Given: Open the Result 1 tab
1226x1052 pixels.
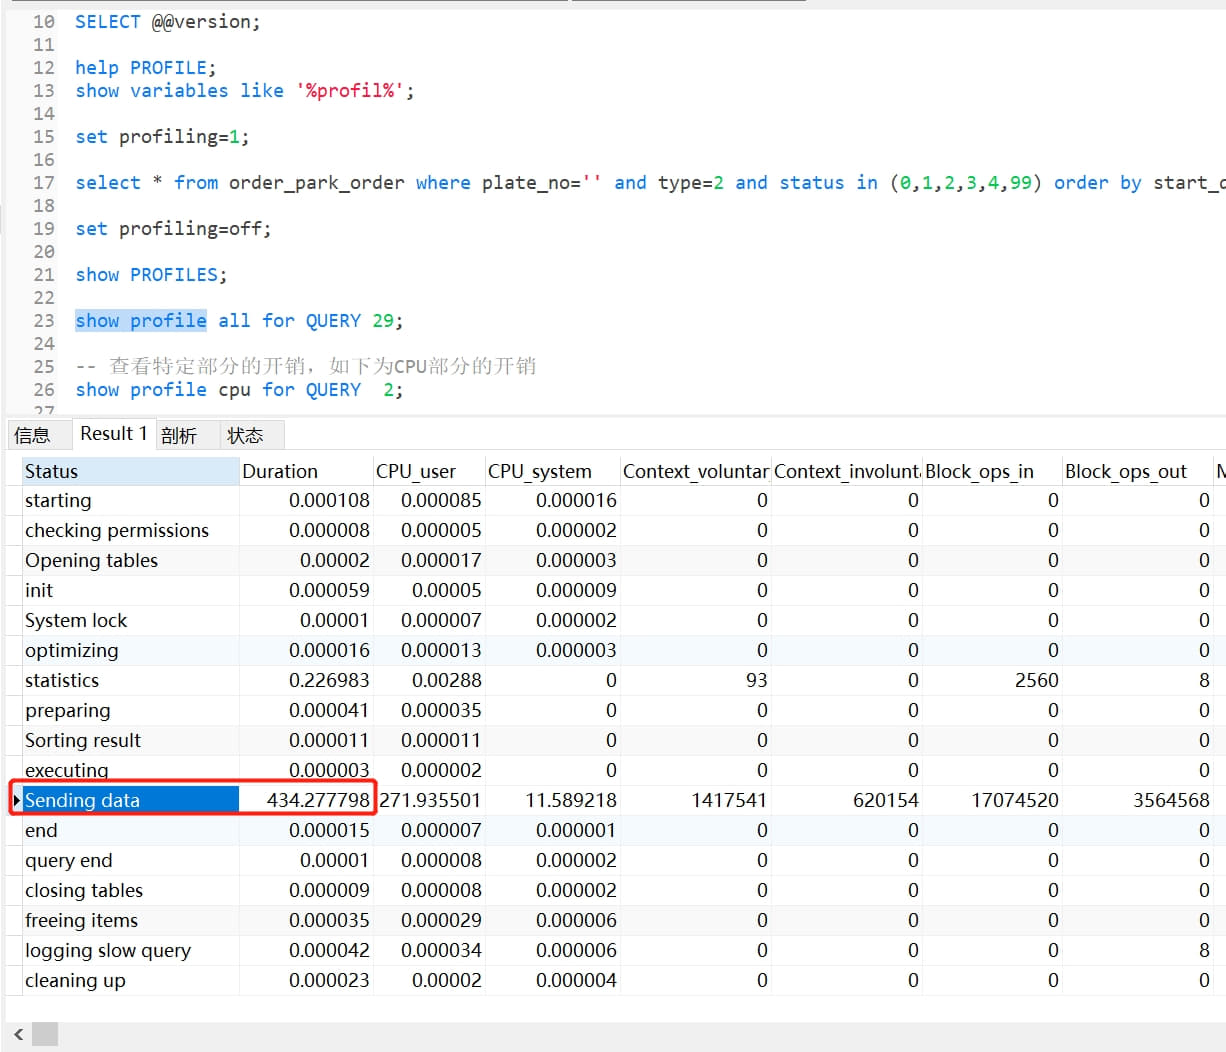Looking at the screenshot, I should tap(113, 434).
